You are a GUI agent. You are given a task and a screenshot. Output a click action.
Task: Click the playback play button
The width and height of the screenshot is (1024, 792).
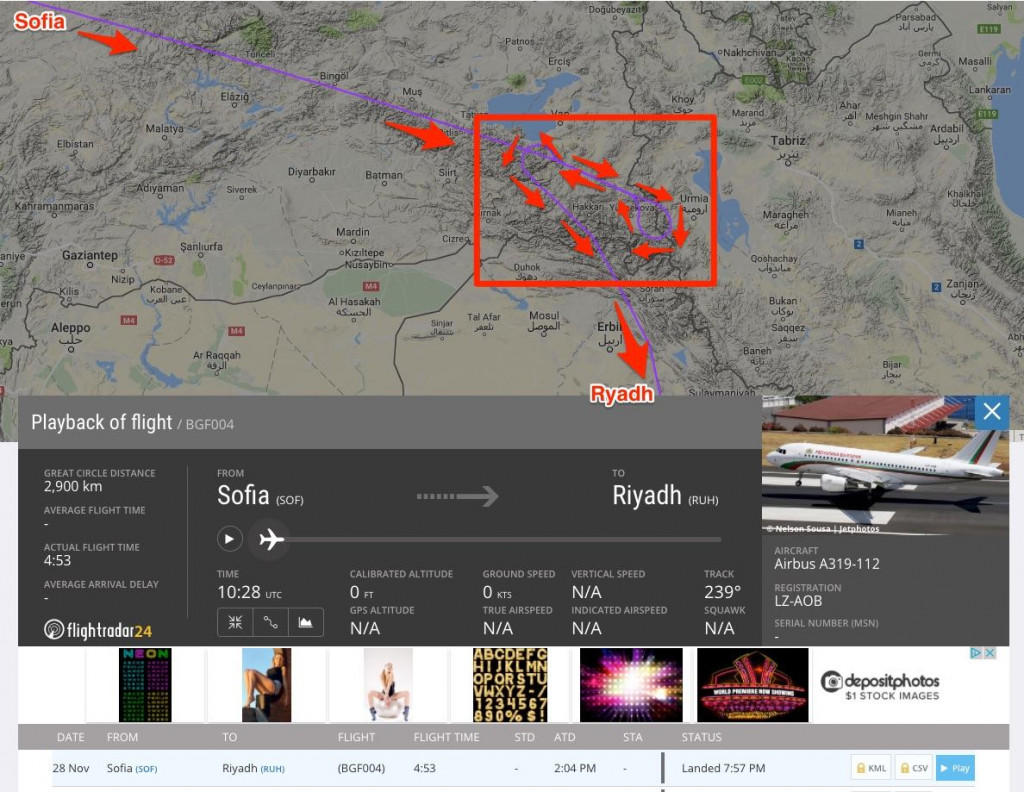(x=229, y=539)
